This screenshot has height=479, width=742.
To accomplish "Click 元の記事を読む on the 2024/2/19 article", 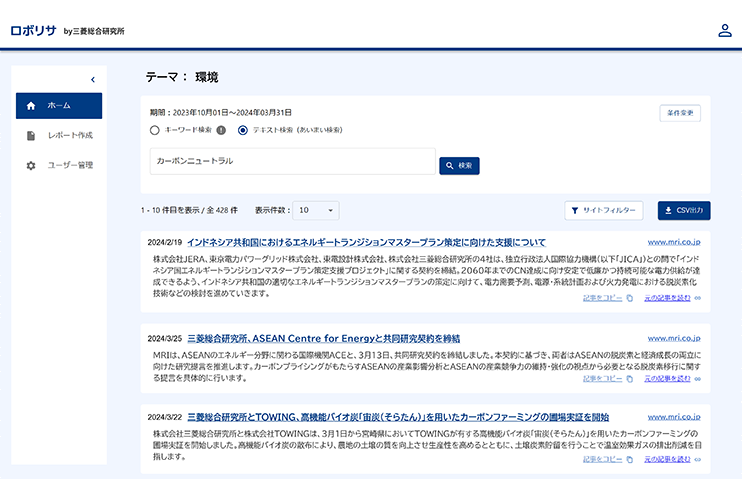I will [667, 298].
